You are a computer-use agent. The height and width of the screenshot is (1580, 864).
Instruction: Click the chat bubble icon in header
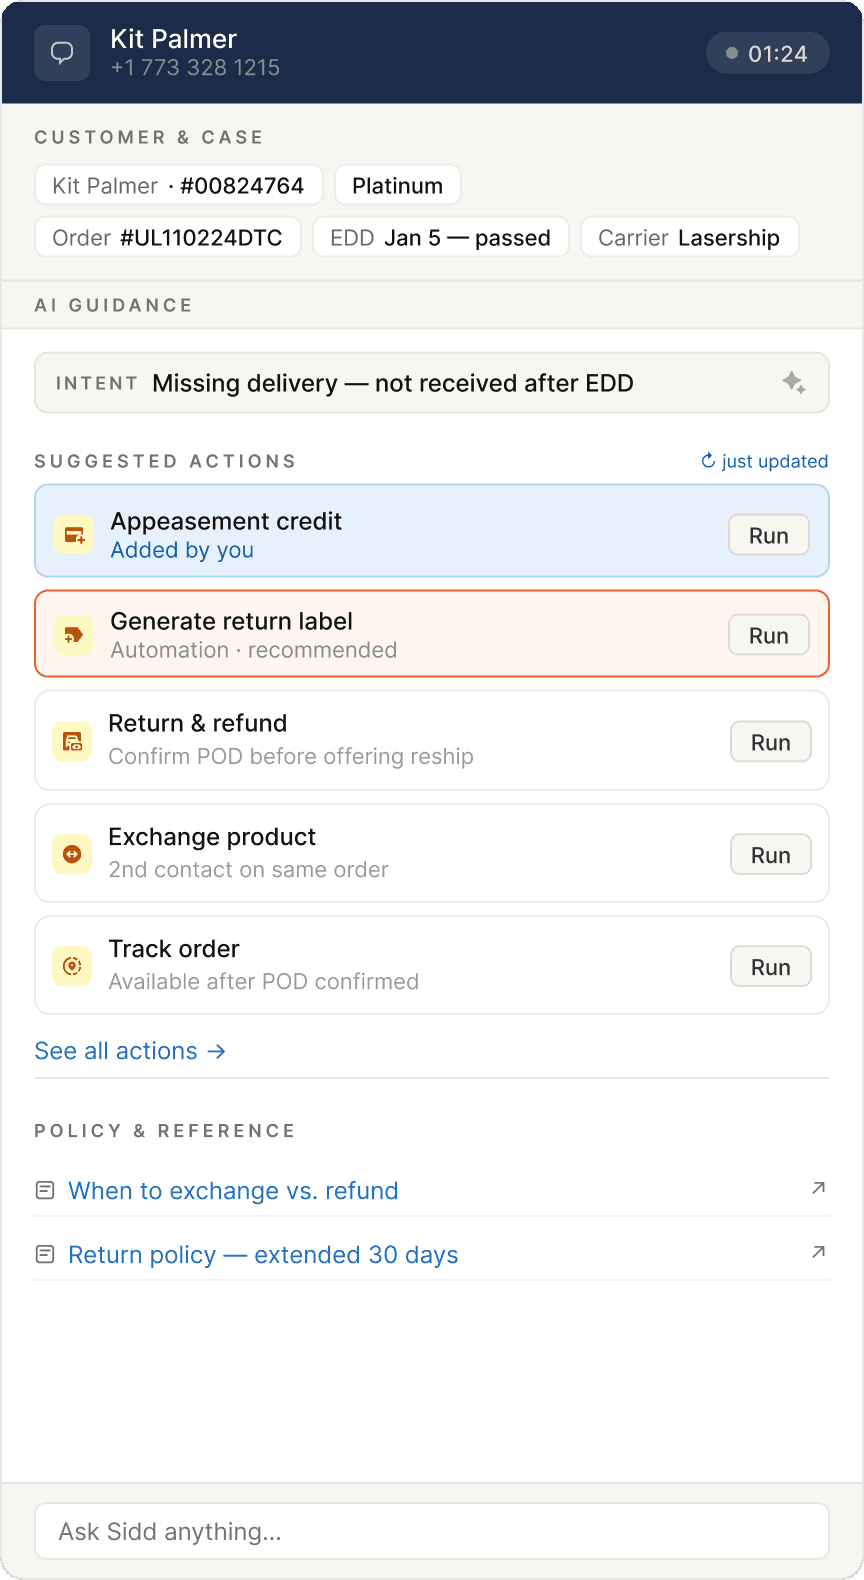[62, 53]
